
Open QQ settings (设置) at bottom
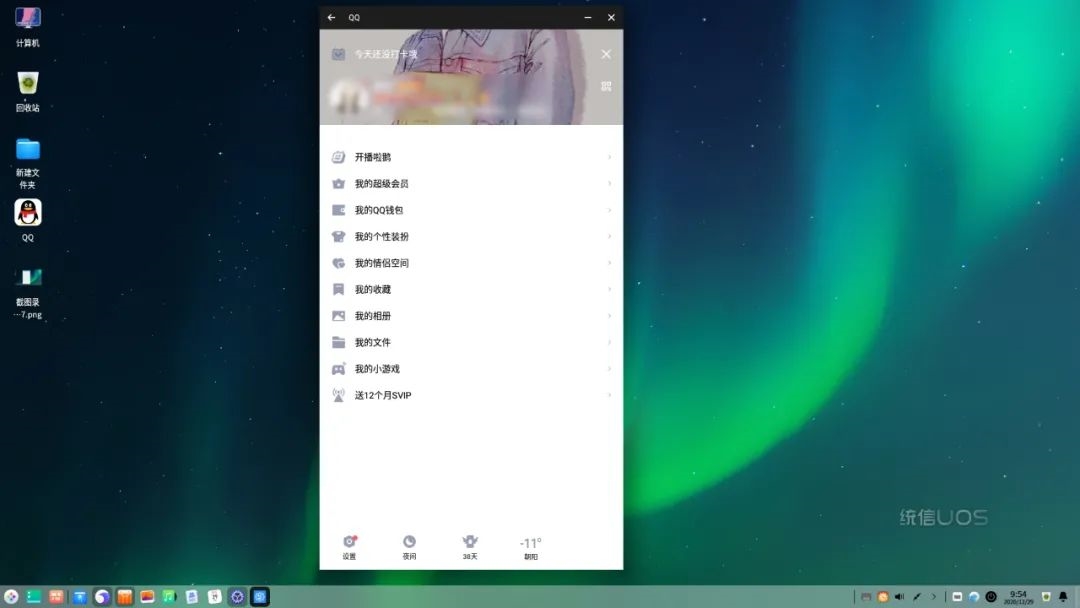[x=350, y=547]
